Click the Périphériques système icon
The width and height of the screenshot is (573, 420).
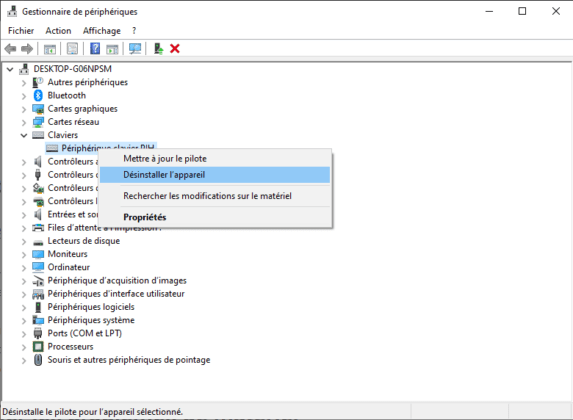38,320
